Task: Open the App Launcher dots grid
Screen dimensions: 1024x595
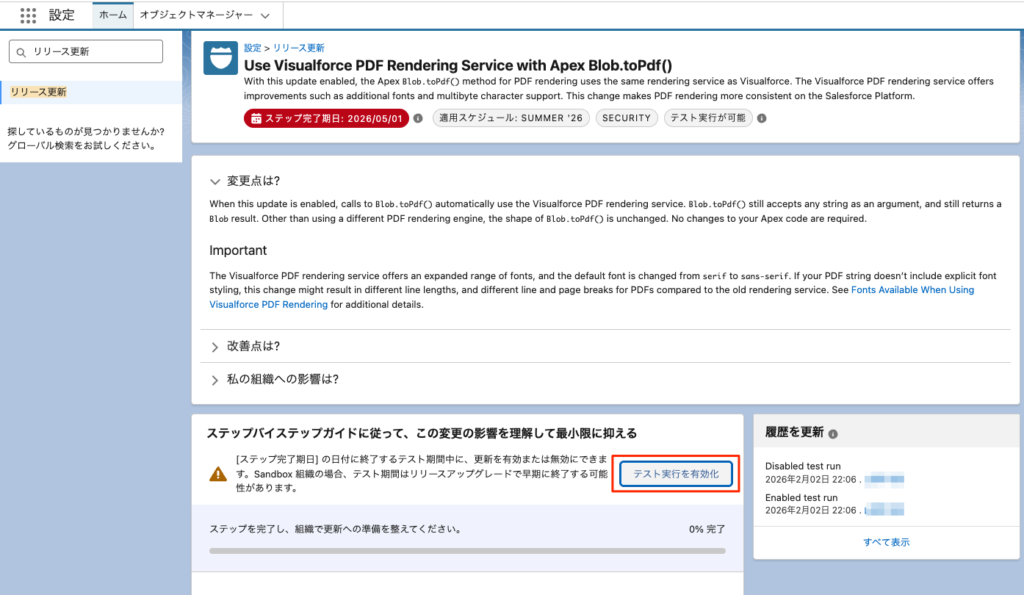Action: click(x=28, y=16)
